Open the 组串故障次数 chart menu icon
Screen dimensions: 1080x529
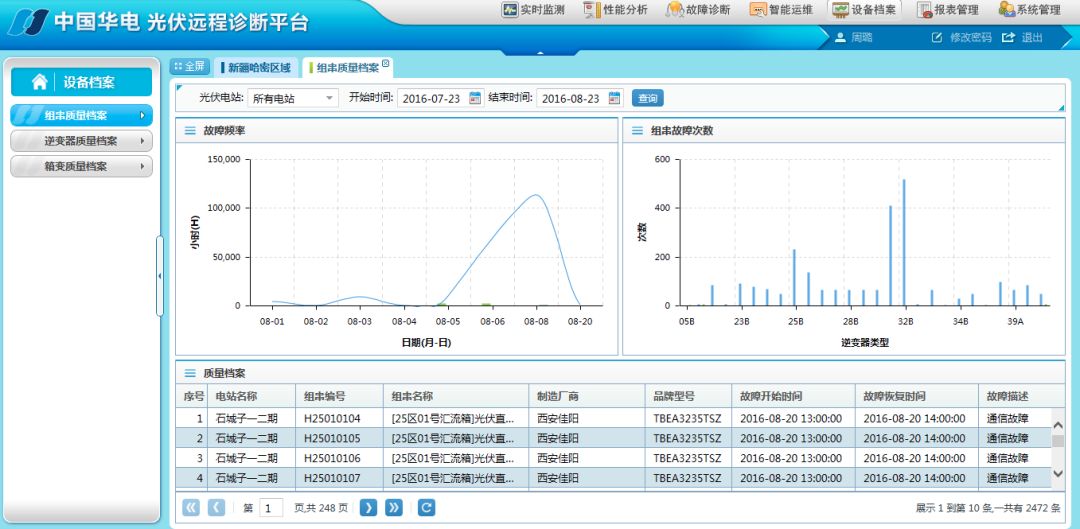click(637, 130)
